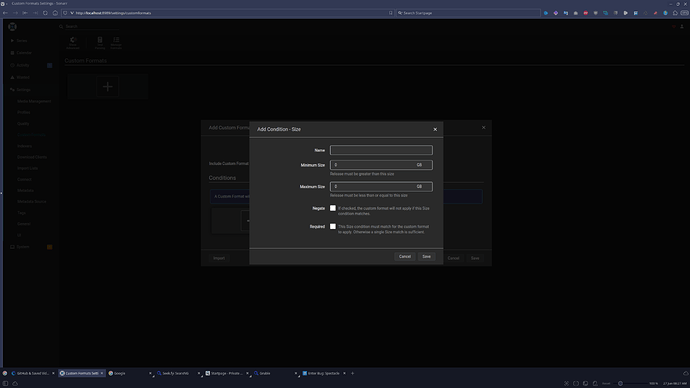Open the user account icon
The width and height of the screenshot is (690, 388).
point(682,27)
